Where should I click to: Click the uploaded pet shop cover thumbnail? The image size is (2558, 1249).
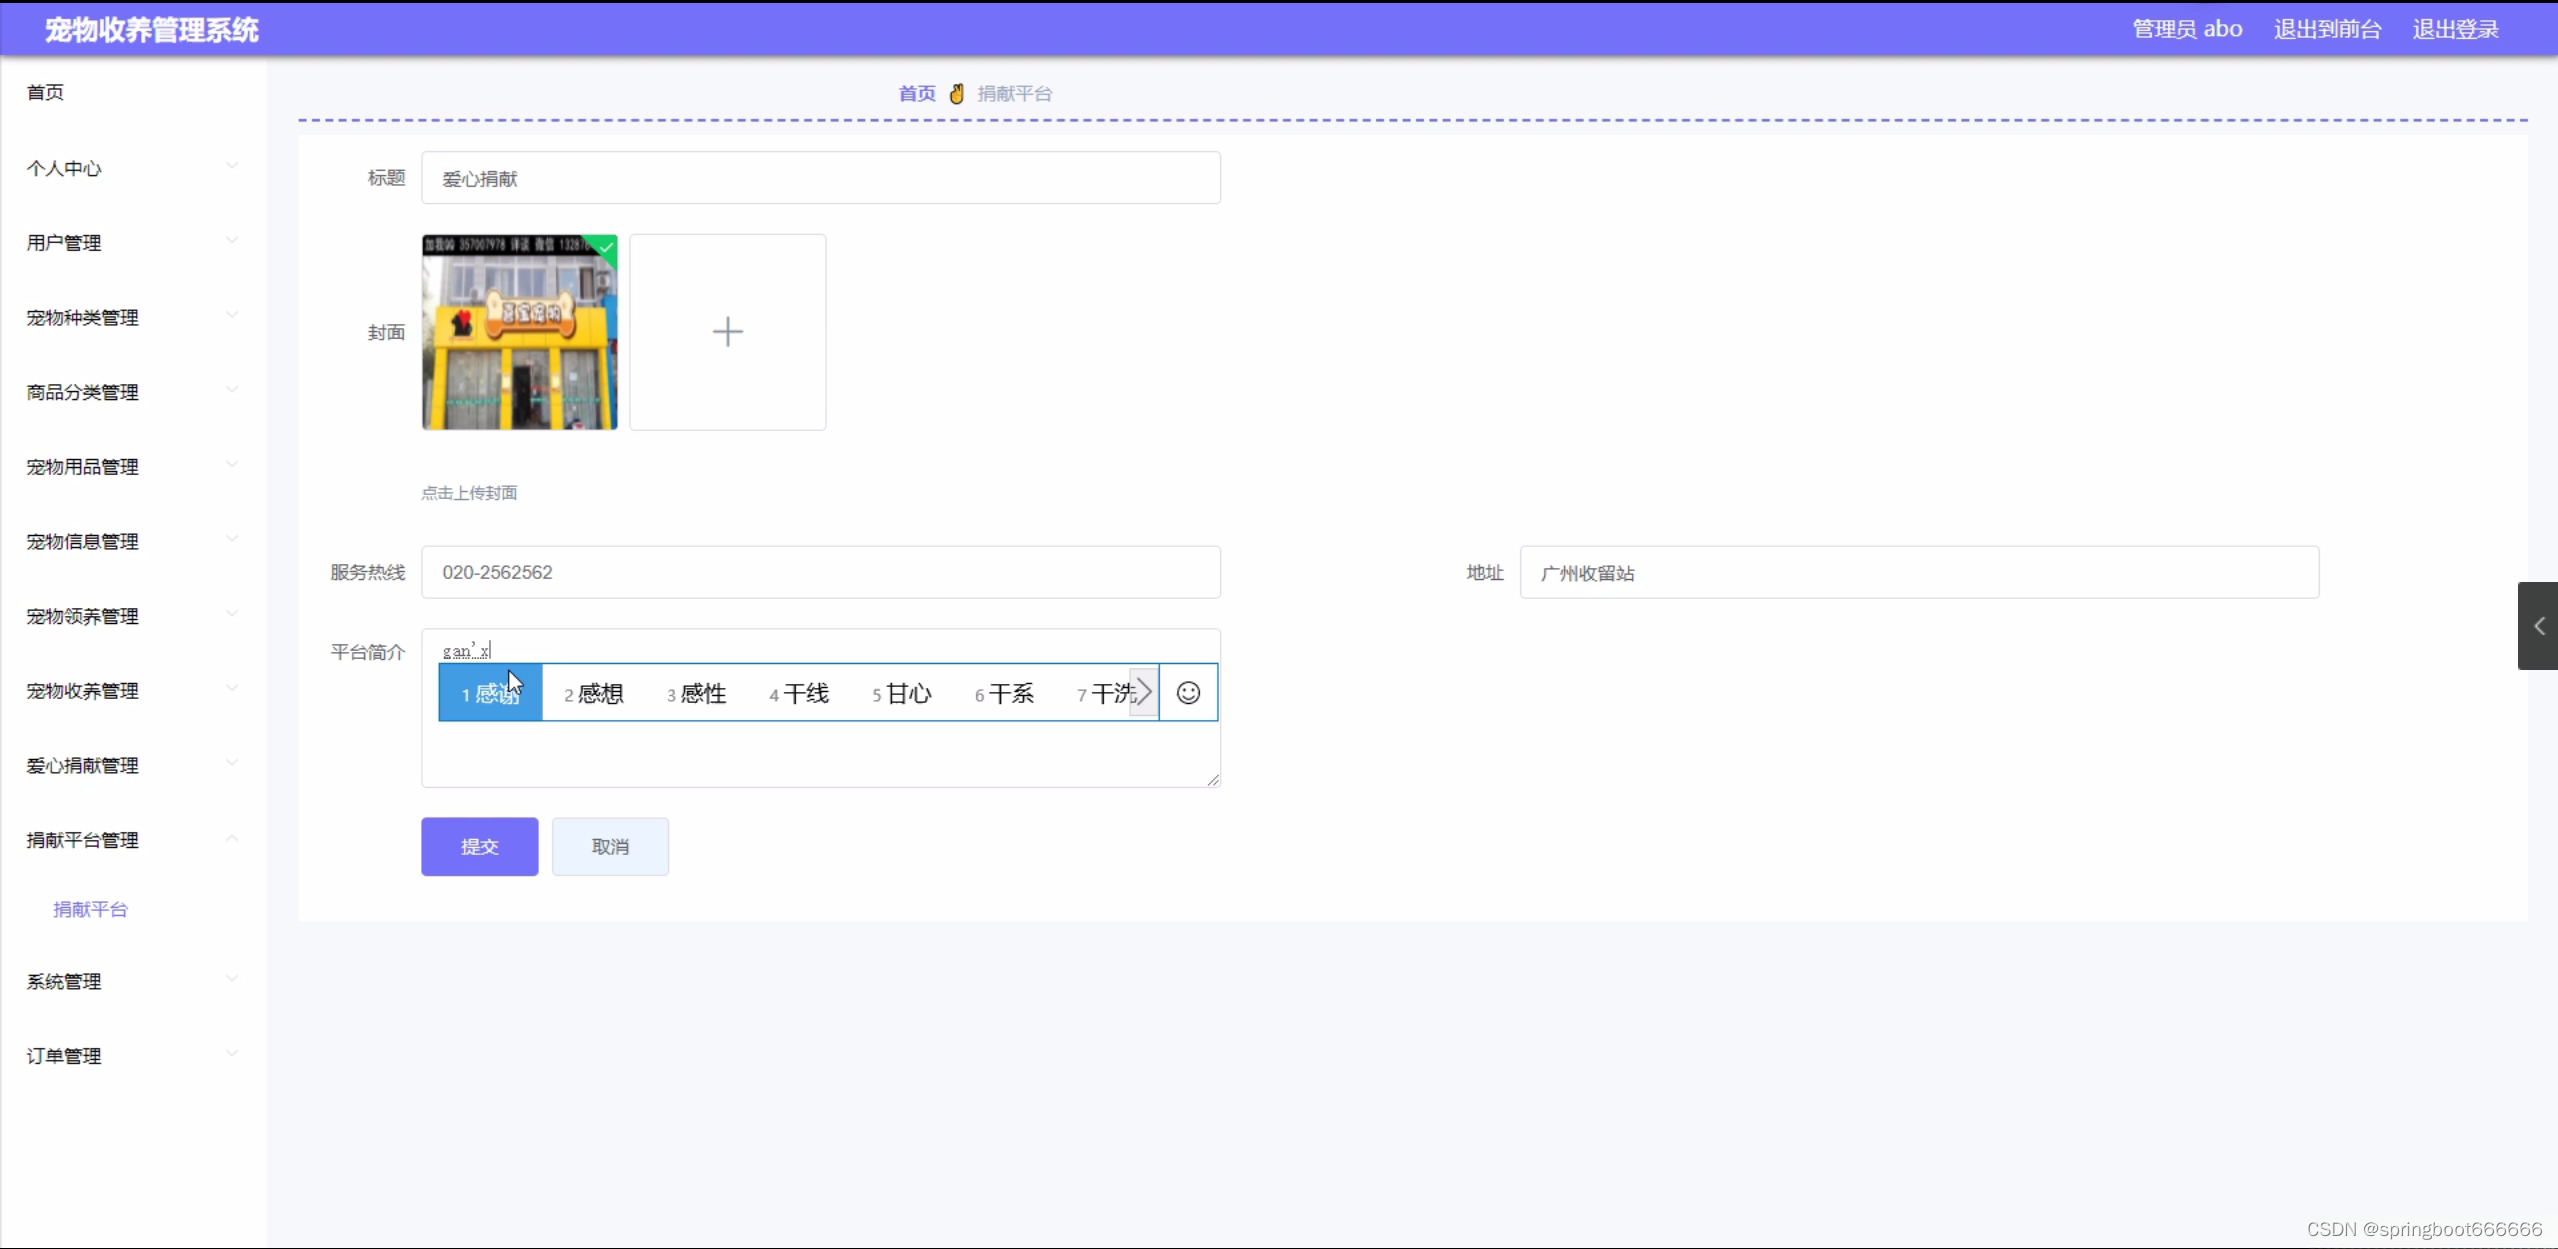pos(519,333)
